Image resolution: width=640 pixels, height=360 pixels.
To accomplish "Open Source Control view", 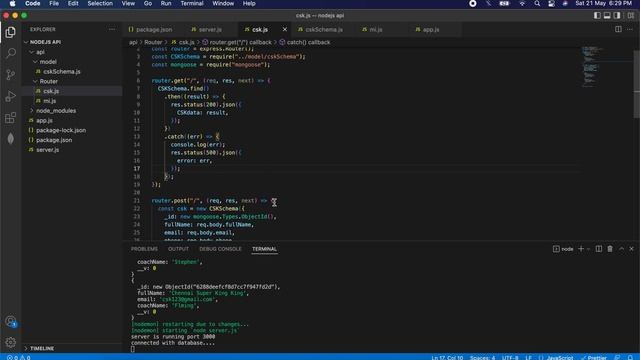I will point(11,75).
